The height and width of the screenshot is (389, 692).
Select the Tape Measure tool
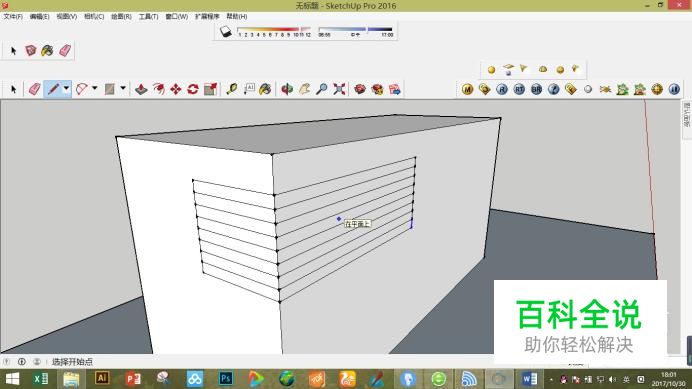tap(232, 89)
